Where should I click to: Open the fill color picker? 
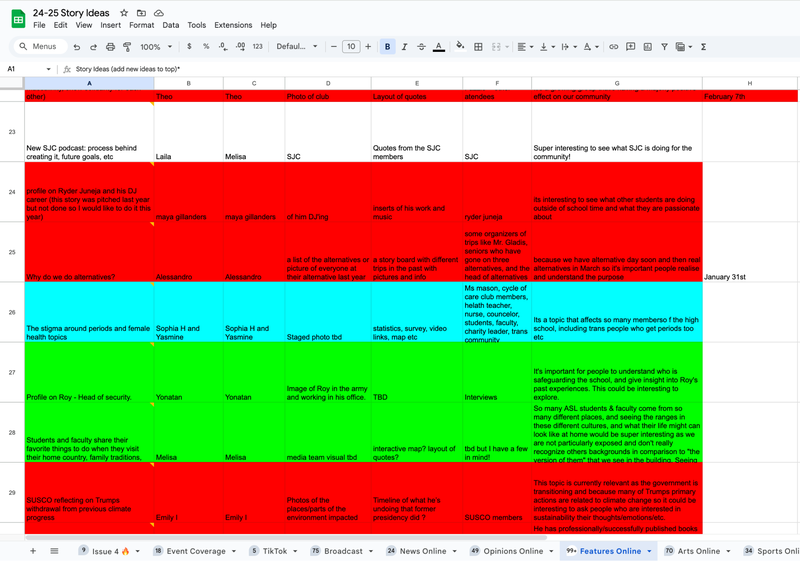[460, 47]
